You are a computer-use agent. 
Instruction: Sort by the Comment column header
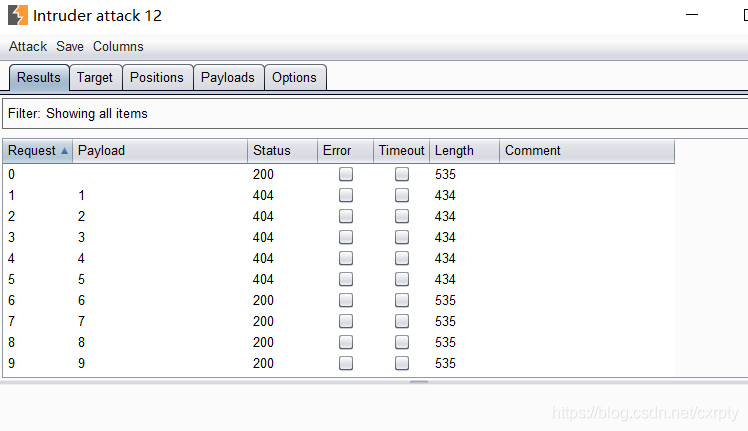(587, 151)
